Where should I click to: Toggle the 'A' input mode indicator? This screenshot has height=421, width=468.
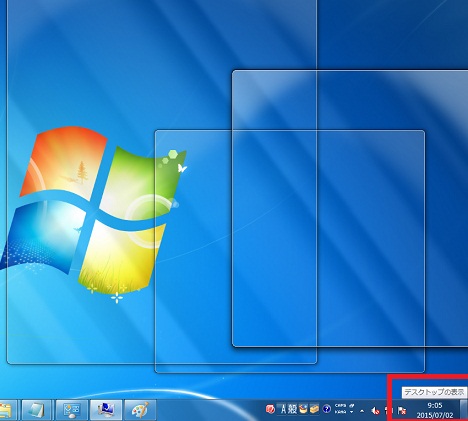pos(283,409)
